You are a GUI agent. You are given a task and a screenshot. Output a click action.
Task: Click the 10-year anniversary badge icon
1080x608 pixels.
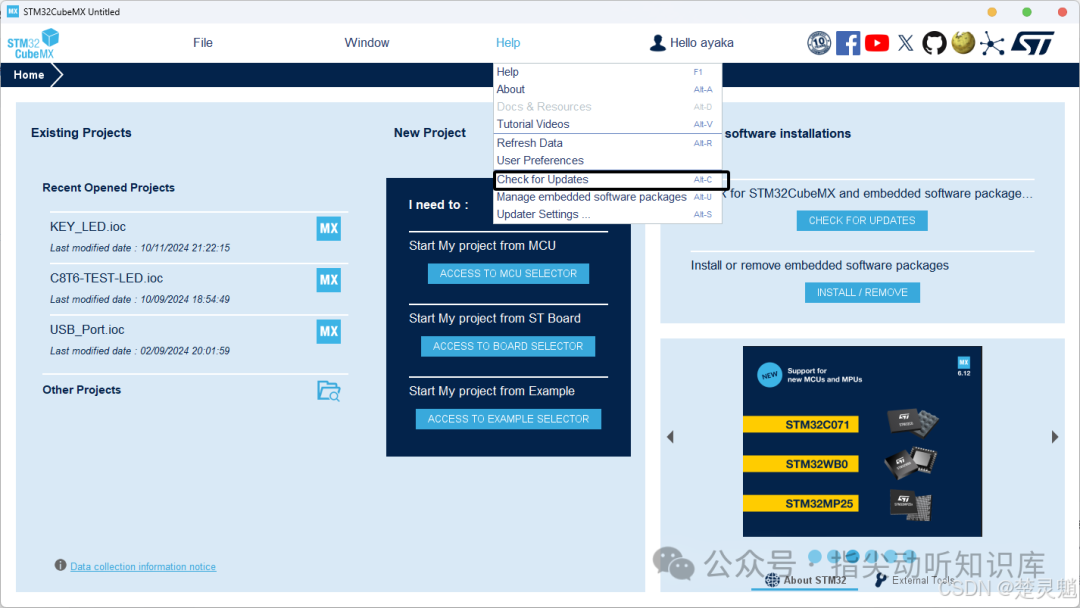coord(819,43)
